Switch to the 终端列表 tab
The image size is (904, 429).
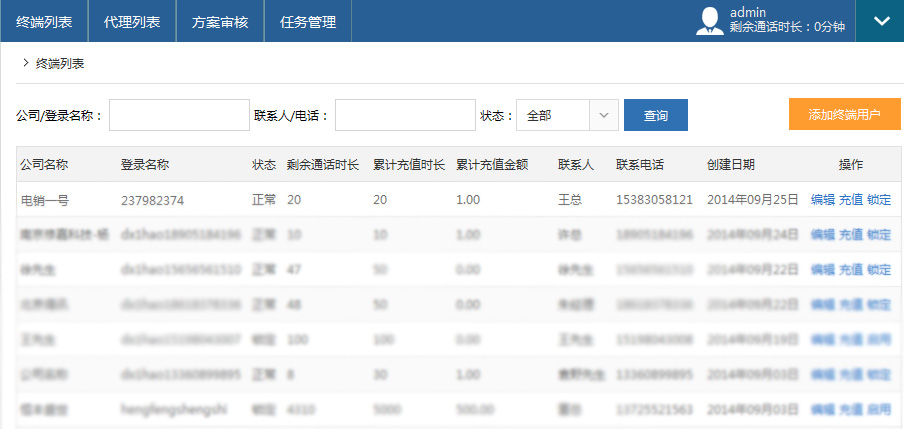coord(44,21)
